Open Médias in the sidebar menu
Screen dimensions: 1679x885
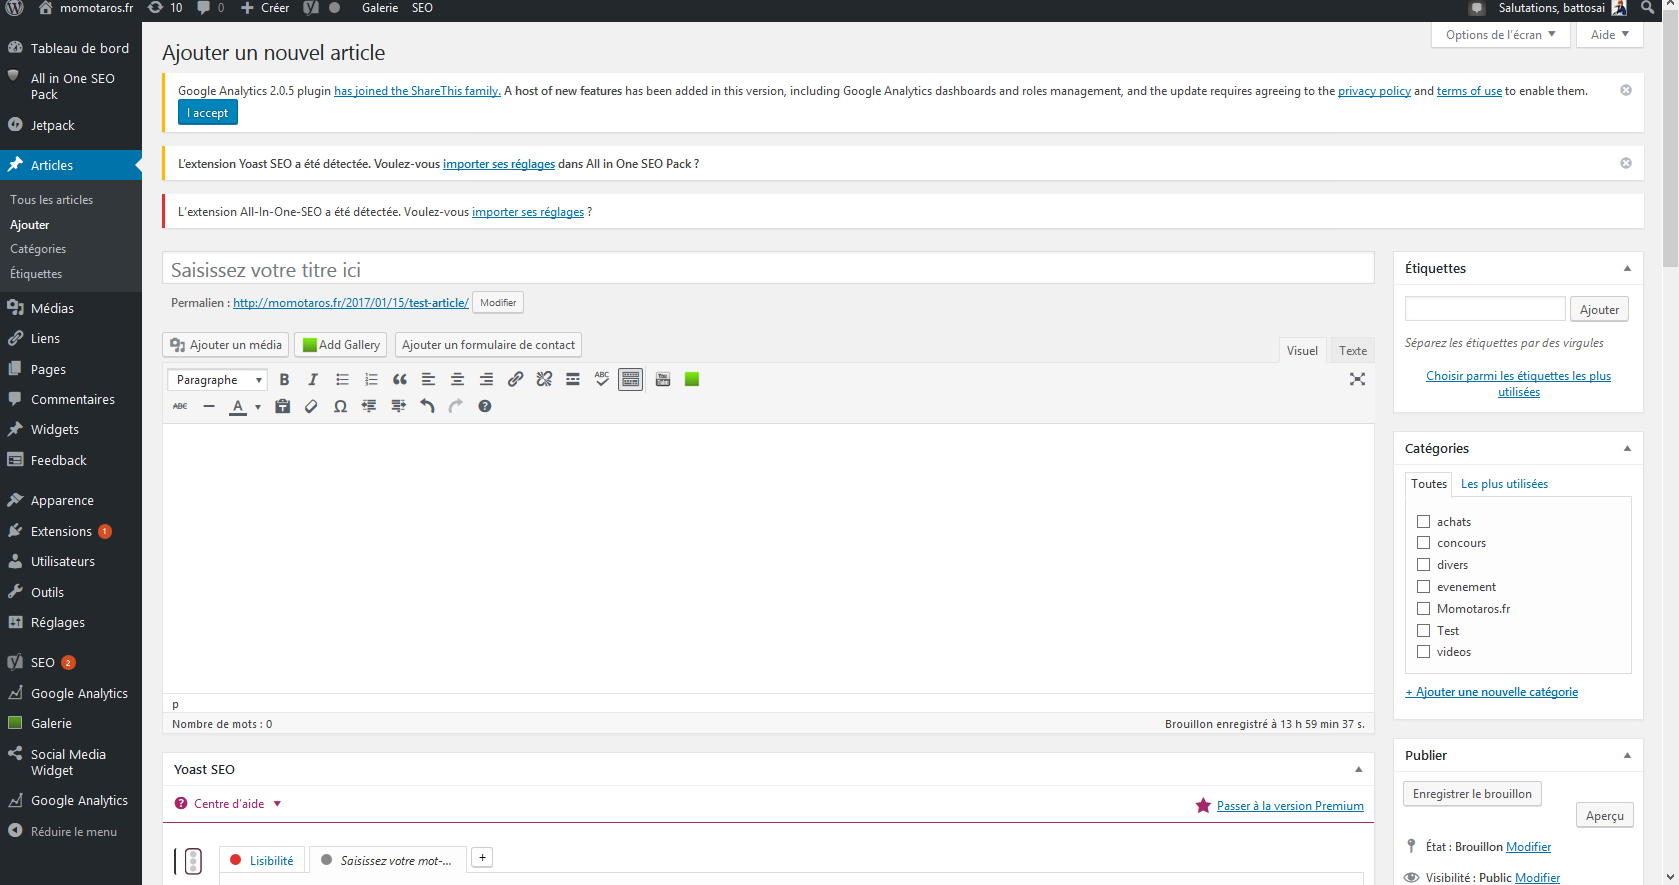tap(71, 309)
